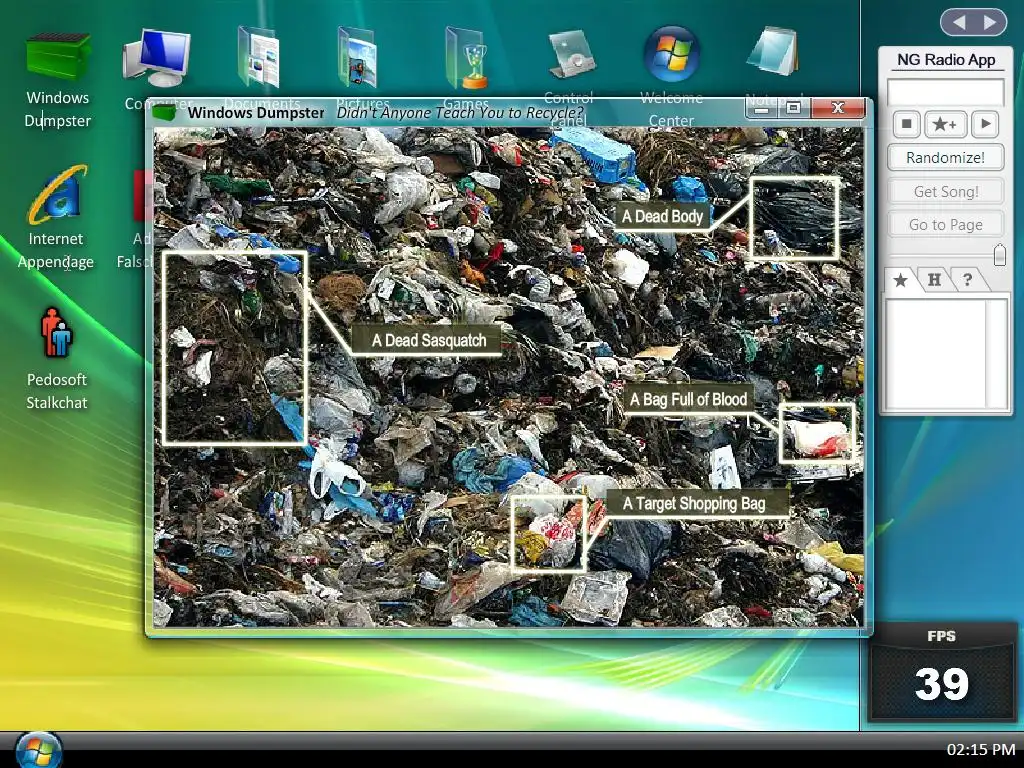Switch to the question mark help tab

click(x=968, y=280)
